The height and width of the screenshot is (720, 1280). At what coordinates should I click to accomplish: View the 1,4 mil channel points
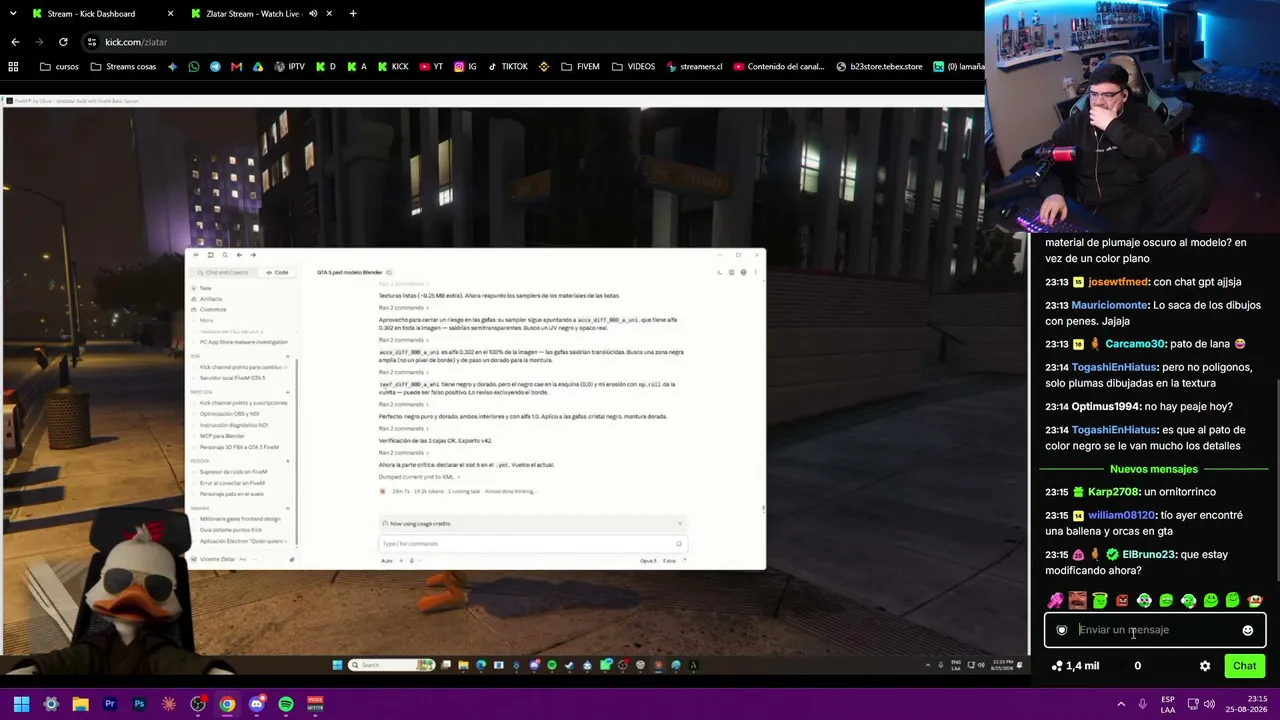pyautogui.click(x=1076, y=666)
